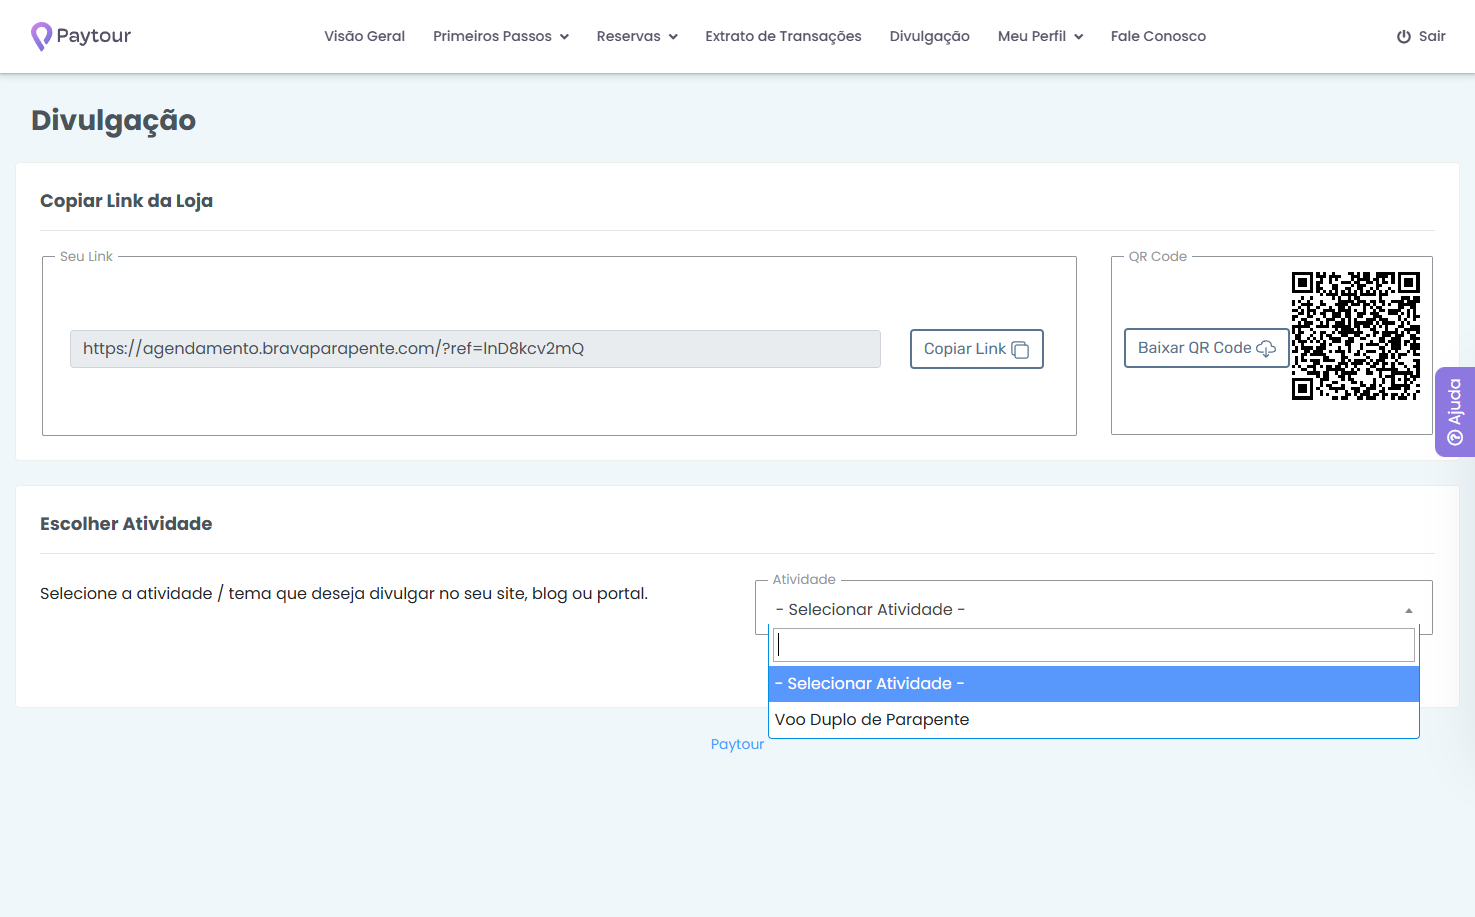Click the Paytour logo
This screenshot has width=1475, height=917.
point(81,36)
